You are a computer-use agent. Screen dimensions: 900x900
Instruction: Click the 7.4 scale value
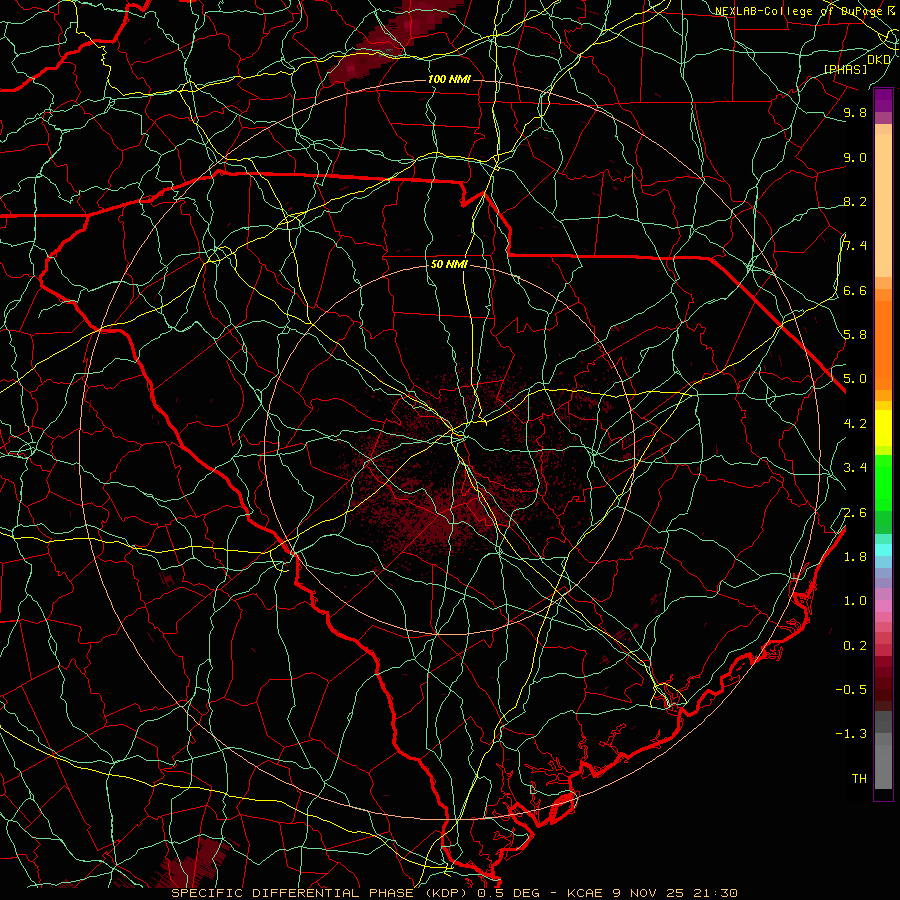(855, 246)
